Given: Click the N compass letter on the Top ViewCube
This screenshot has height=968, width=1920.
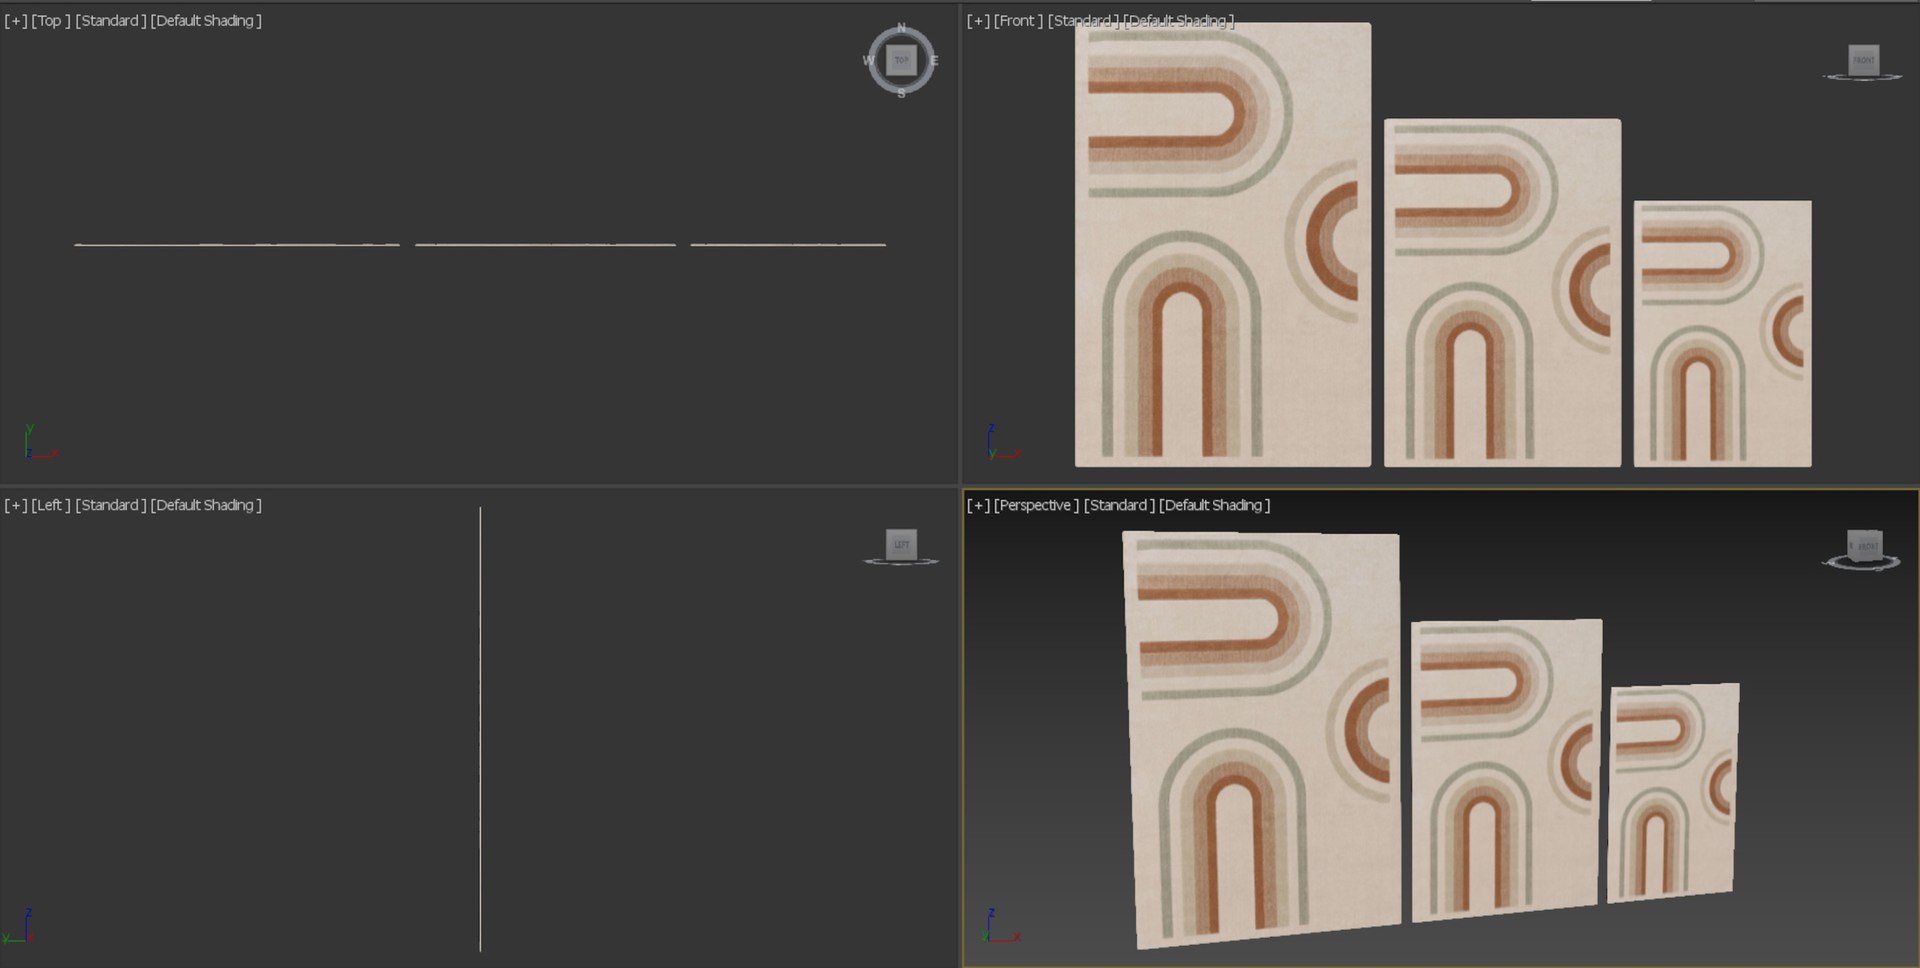Looking at the screenshot, I should [901, 28].
